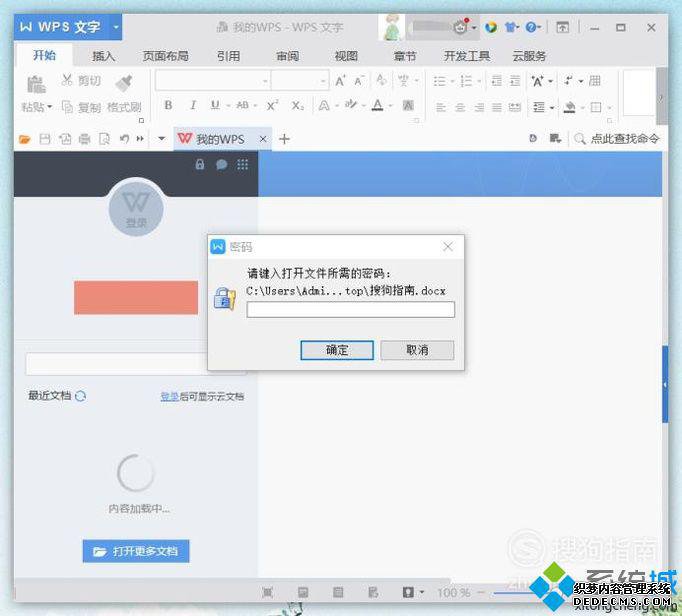Click the font color A icon
This screenshot has height=616, width=682.
coord(378,105)
